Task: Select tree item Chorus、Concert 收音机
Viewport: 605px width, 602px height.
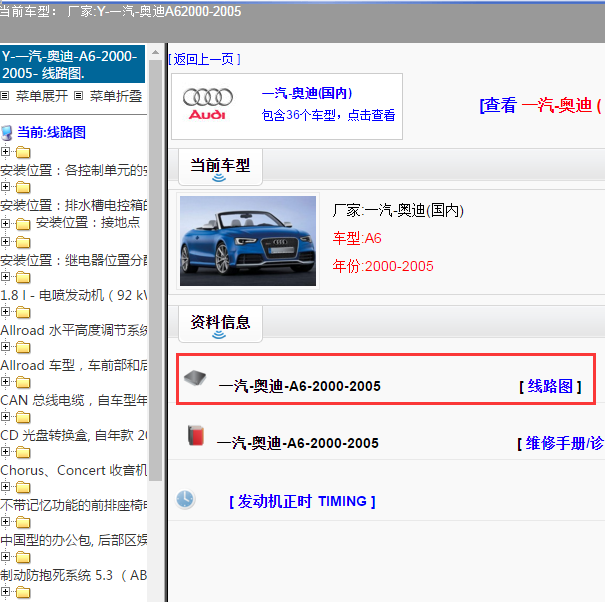Action: pyautogui.click(x=74, y=470)
